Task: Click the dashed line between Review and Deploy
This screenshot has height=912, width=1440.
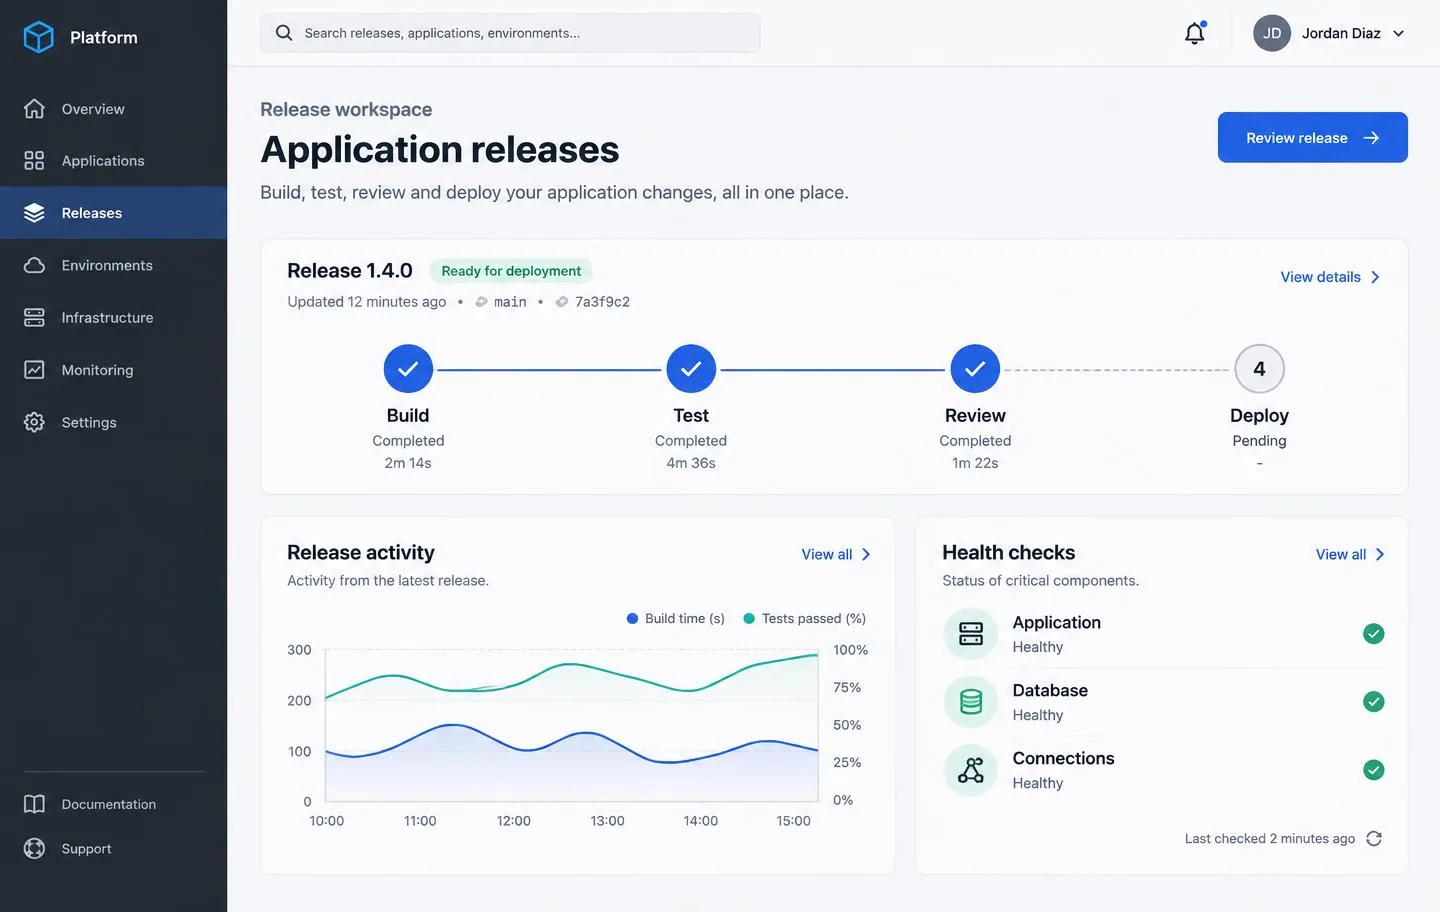Action: point(1117,370)
